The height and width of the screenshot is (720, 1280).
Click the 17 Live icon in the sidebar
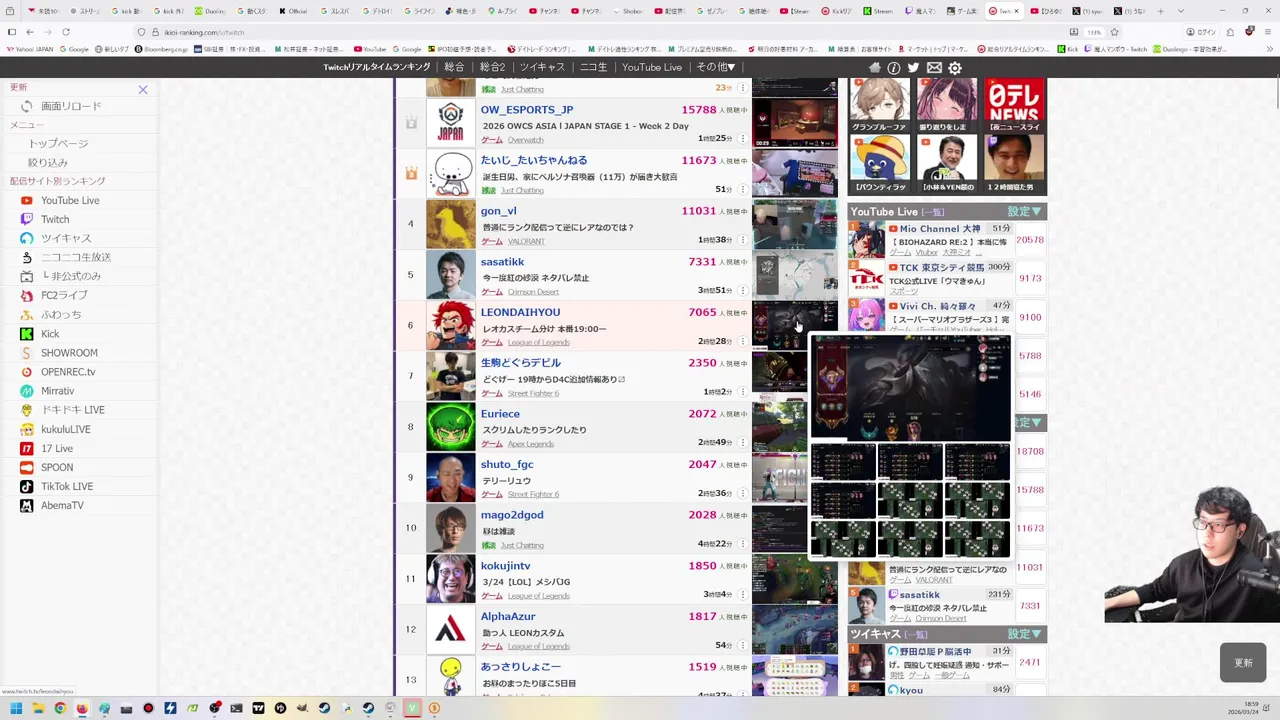point(27,448)
